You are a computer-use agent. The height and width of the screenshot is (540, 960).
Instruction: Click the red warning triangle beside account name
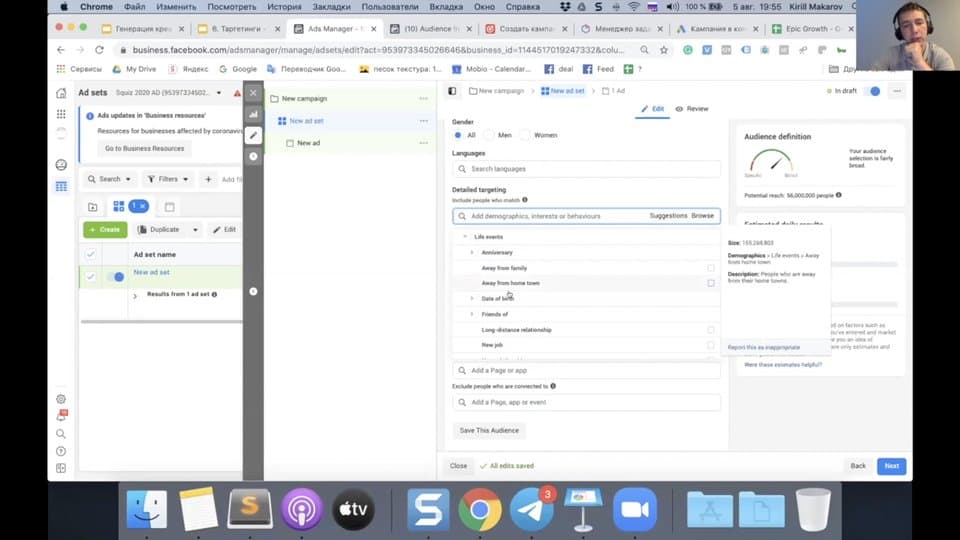[x=237, y=93]
